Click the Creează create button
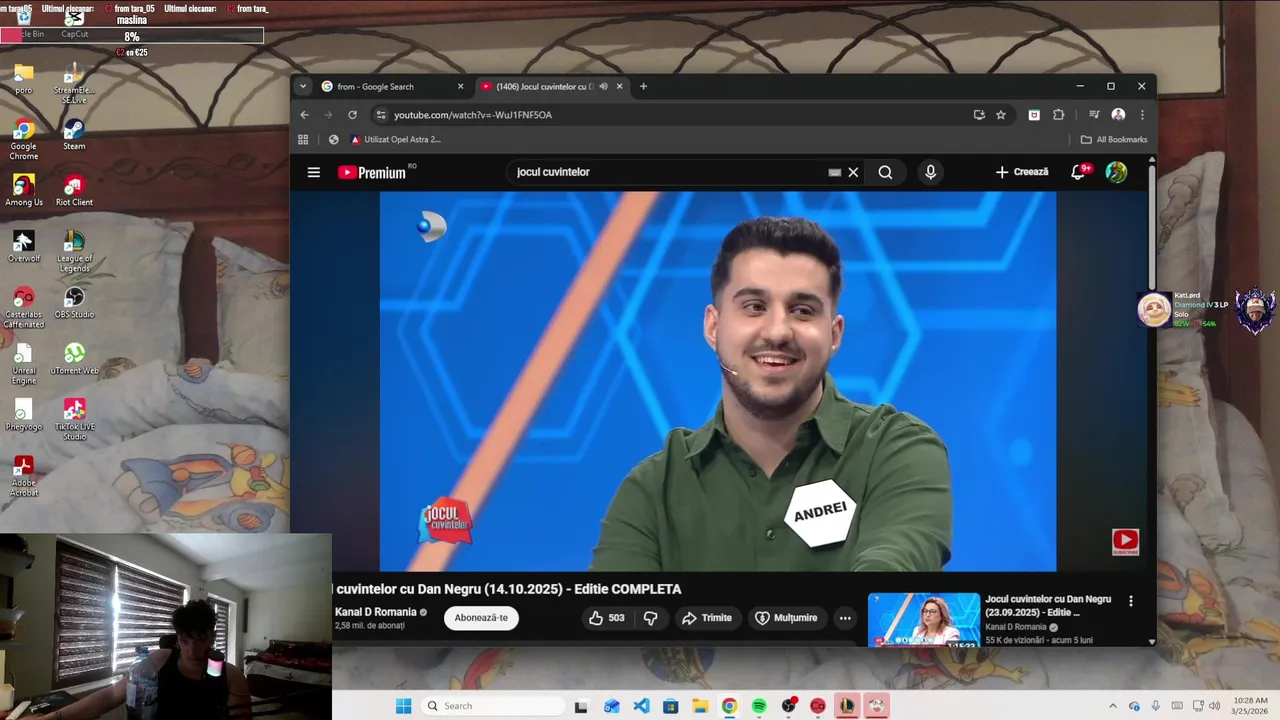 click(1022, 172)
